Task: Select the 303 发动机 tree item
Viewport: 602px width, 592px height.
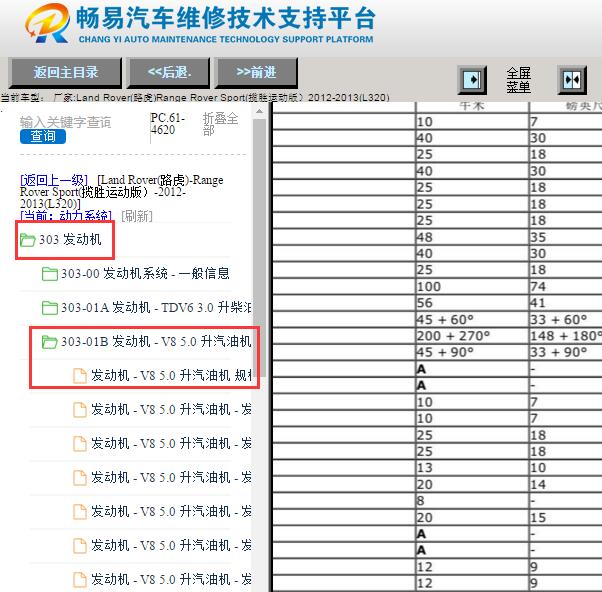Action: [70, 240]
